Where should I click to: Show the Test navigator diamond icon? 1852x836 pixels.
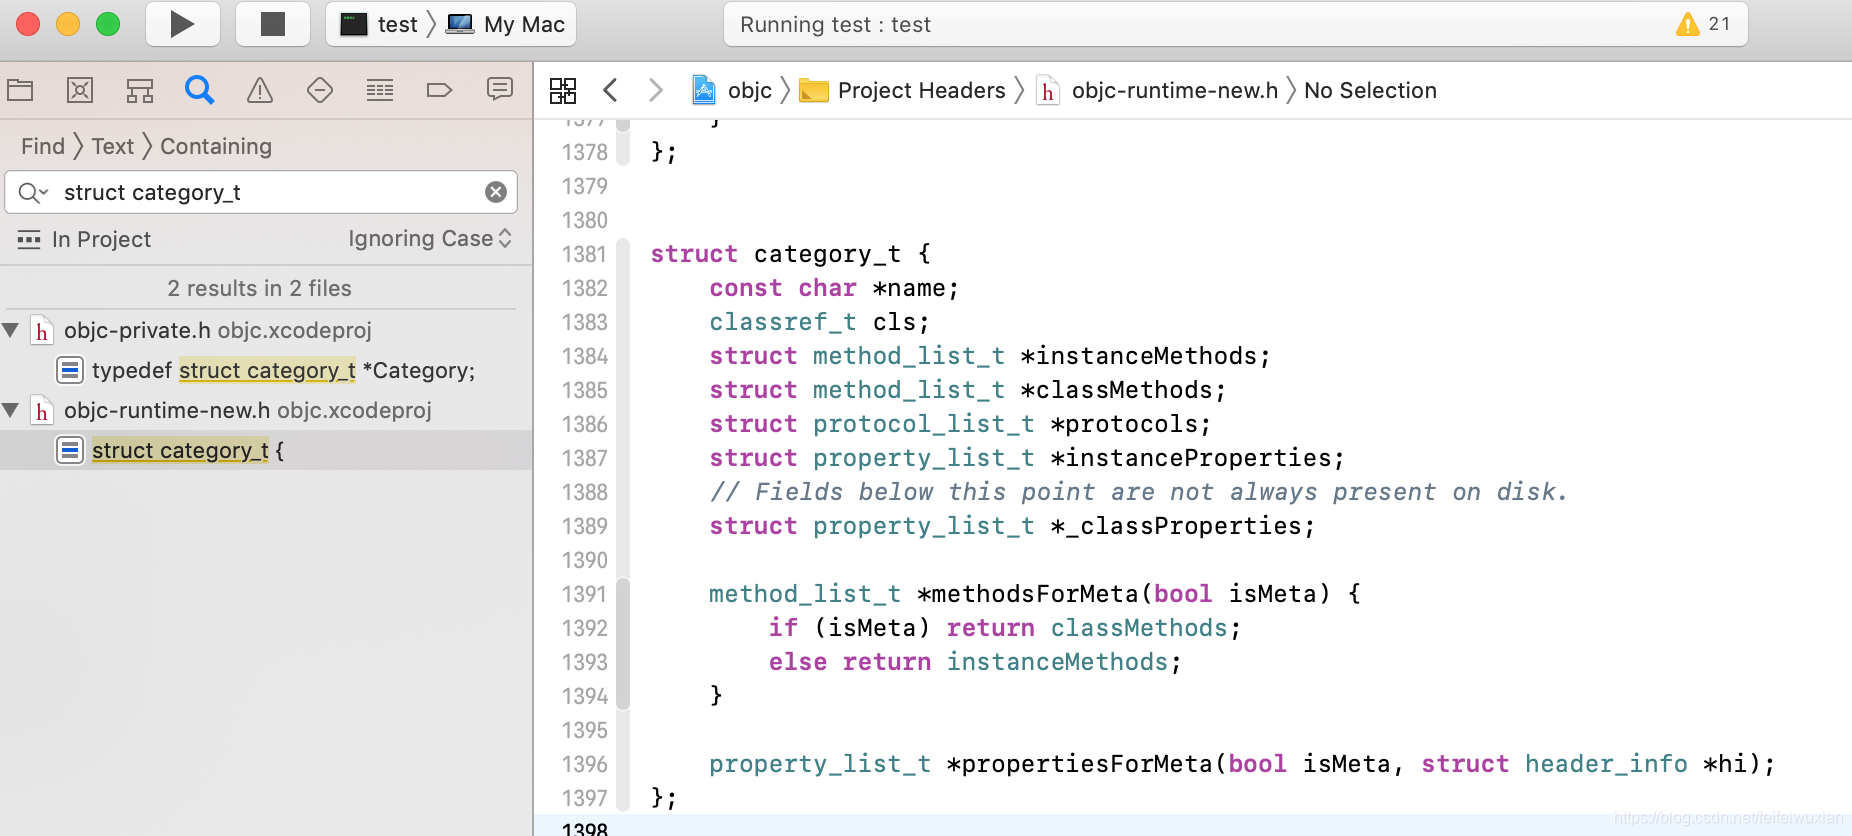(x=320, y=90)
